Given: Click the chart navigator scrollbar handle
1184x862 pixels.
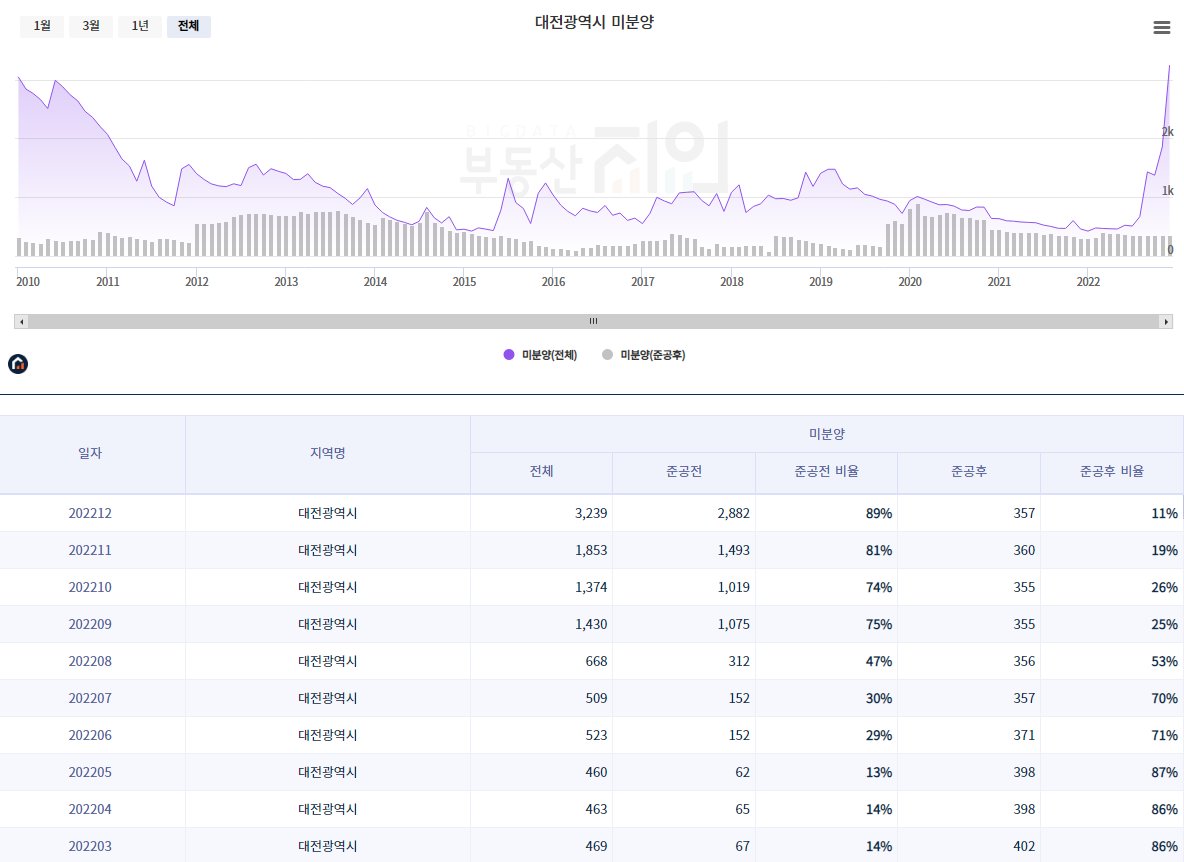Looking at the screenshot, I should (x=594, y=322).
